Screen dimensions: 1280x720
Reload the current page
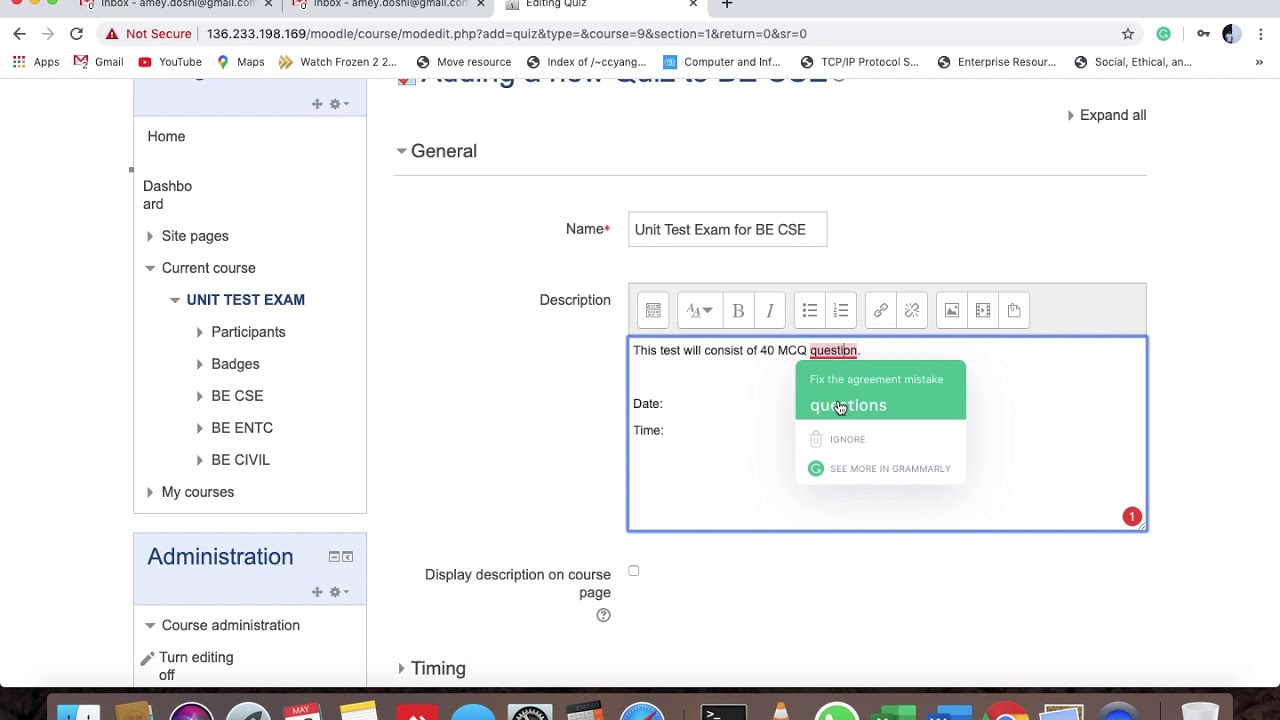pos(76,34)
